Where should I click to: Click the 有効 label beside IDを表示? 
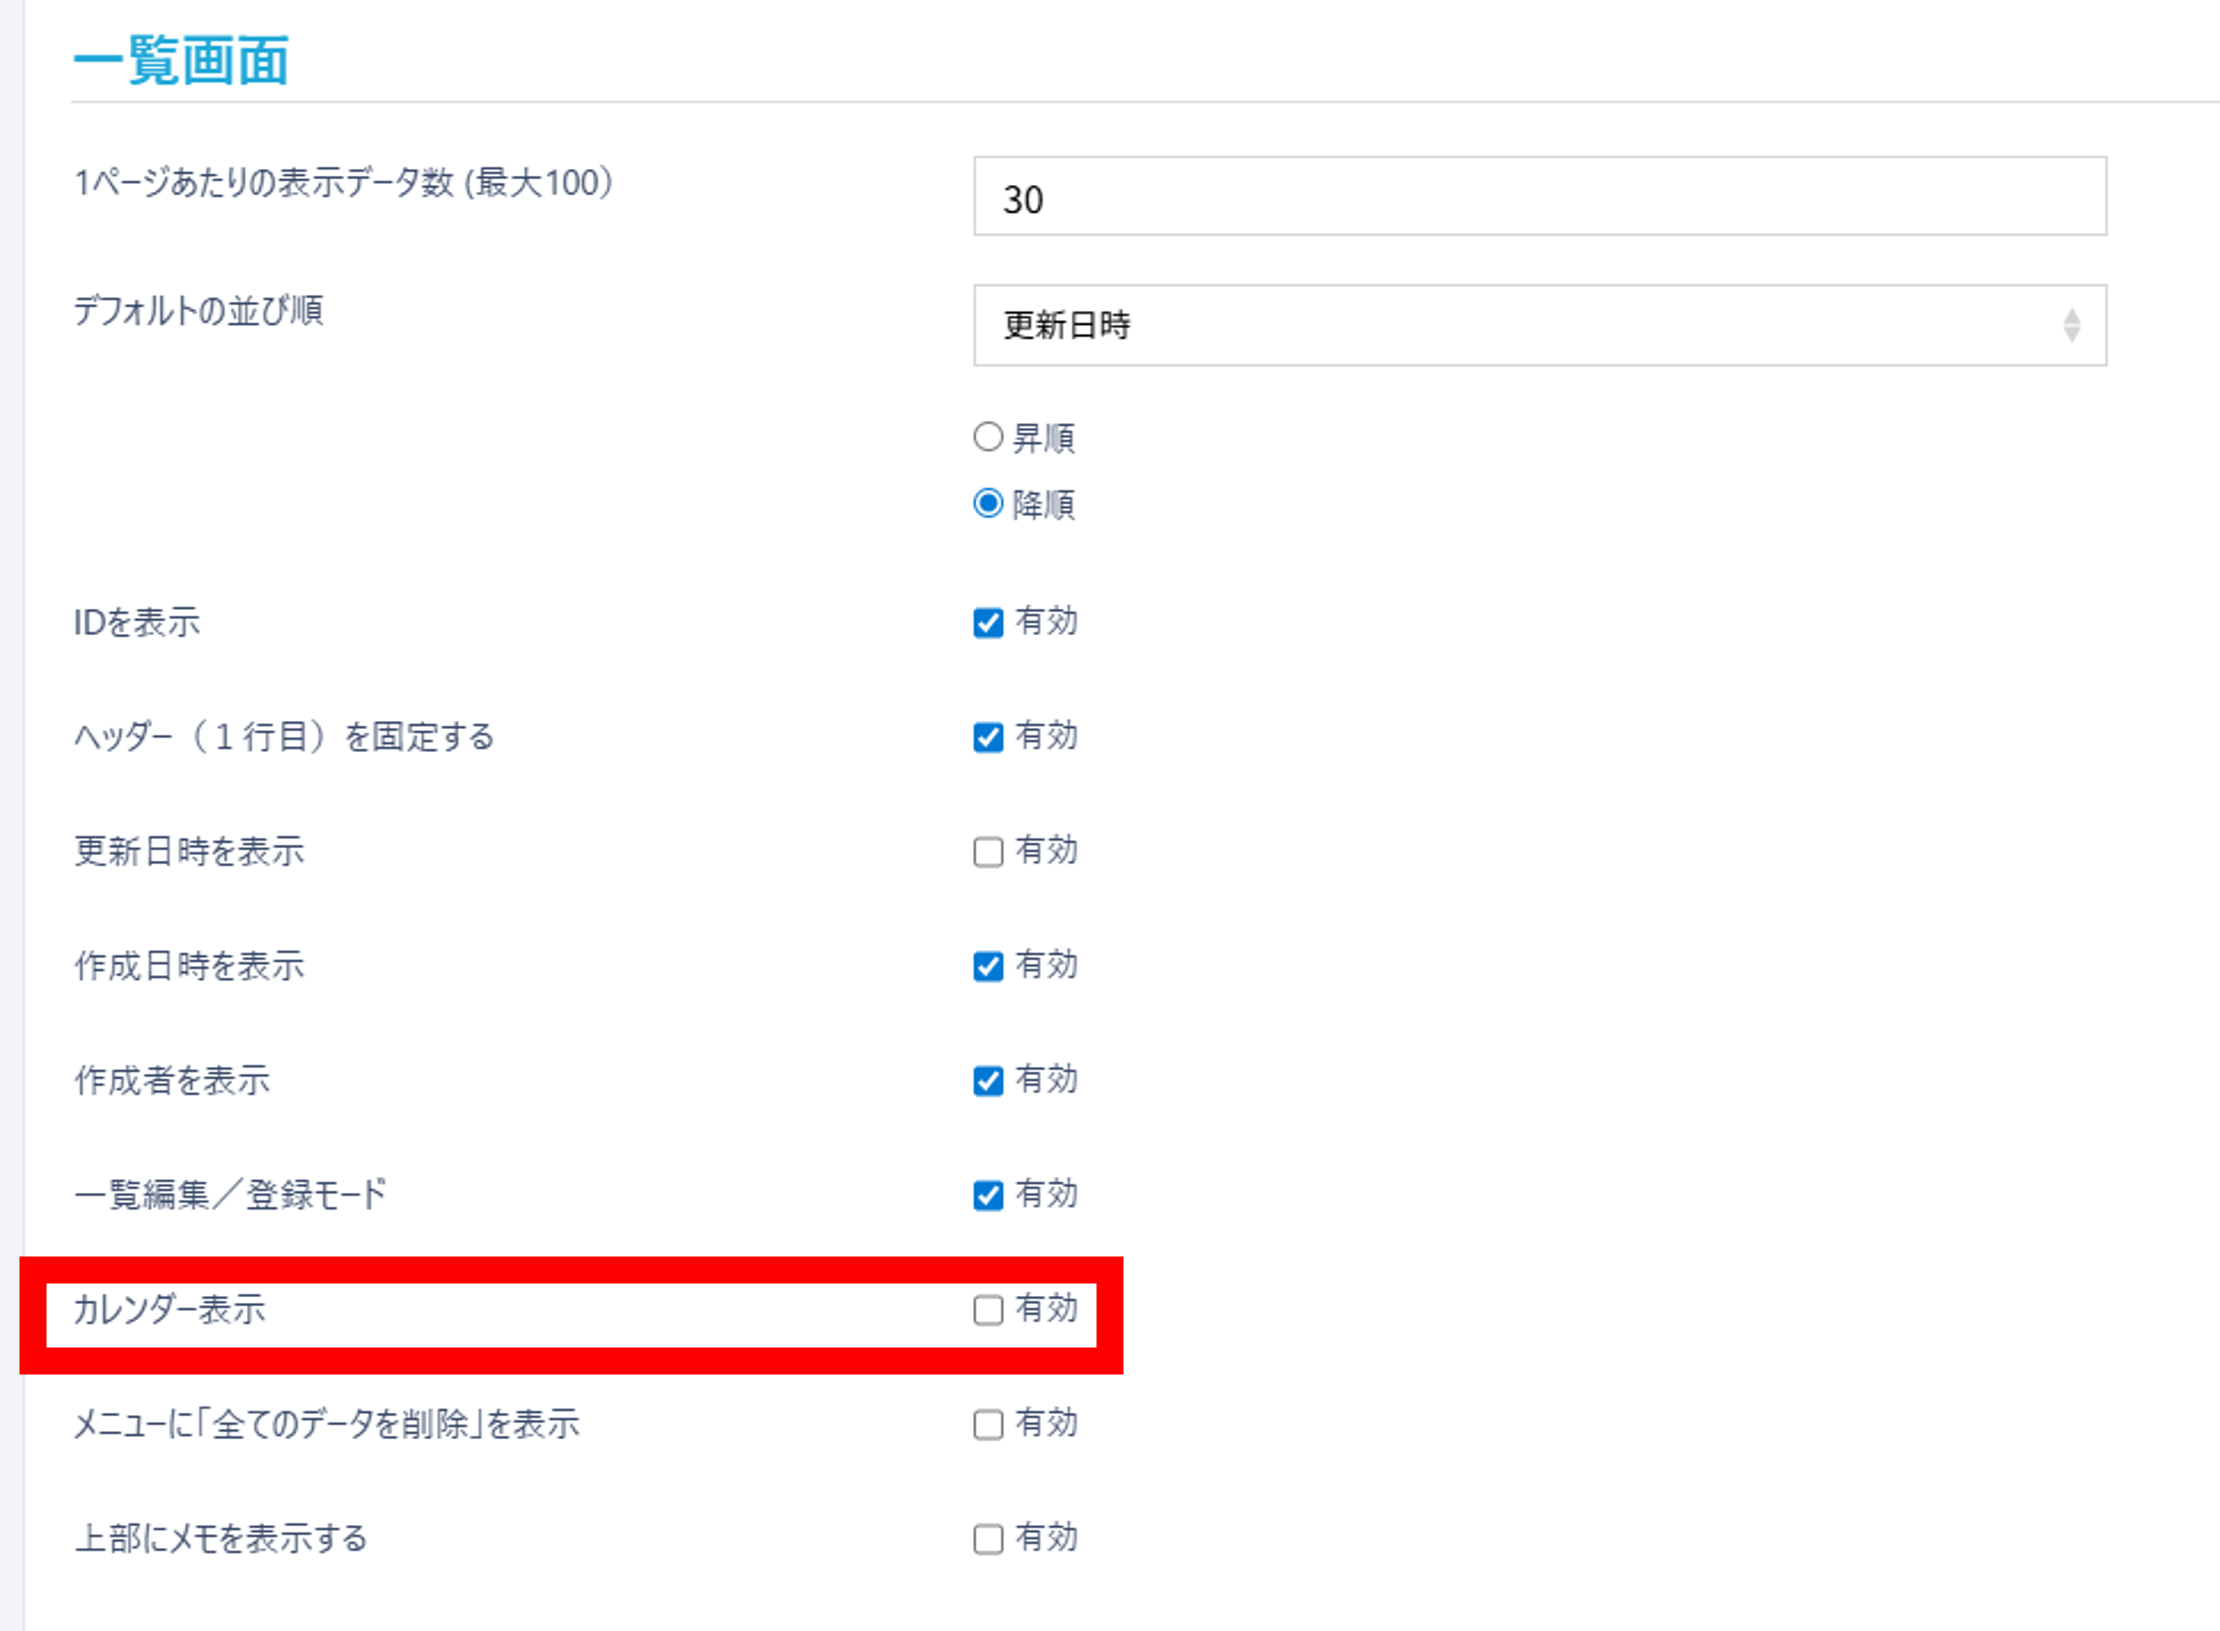coord(1046,621)
